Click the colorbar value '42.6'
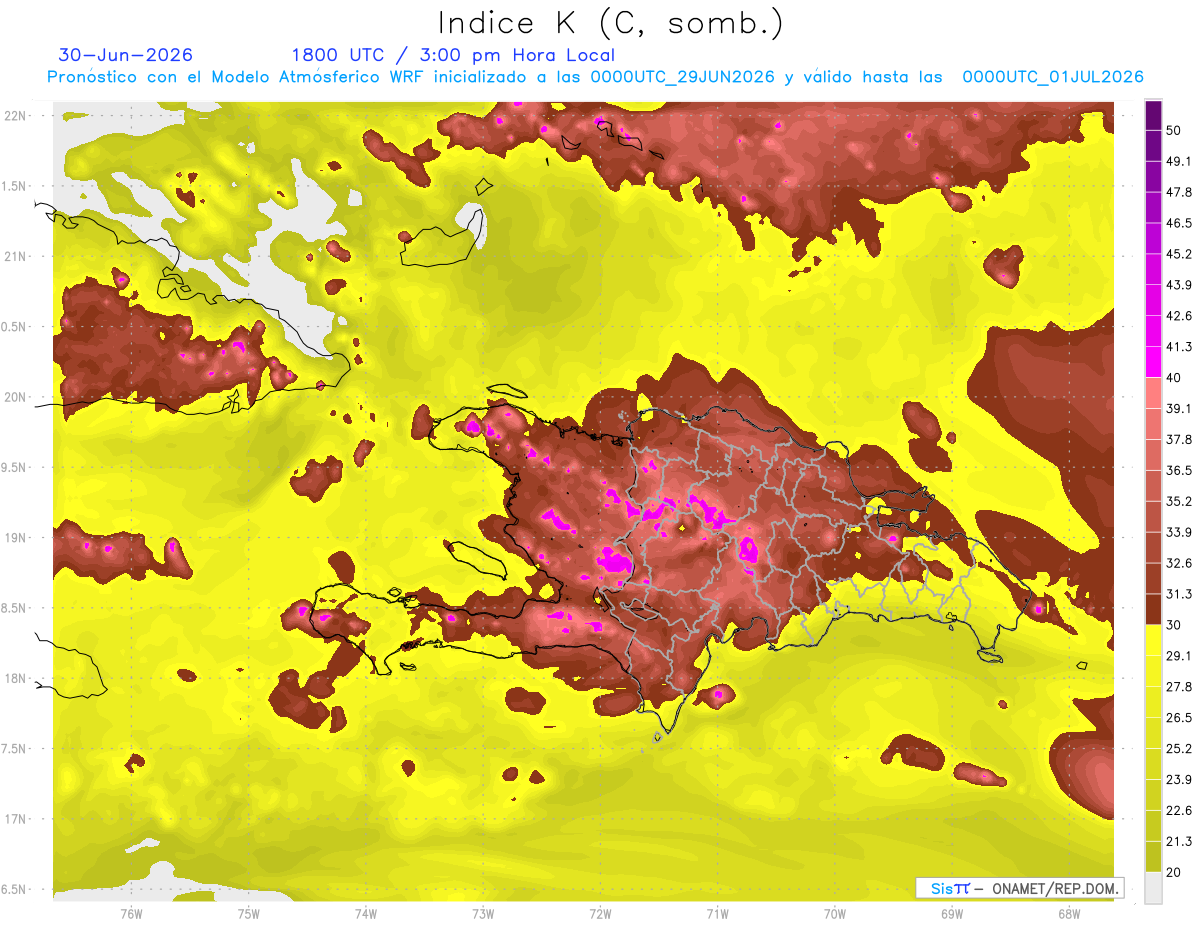Viewport: 1200px width, 927px height. 1178,316
